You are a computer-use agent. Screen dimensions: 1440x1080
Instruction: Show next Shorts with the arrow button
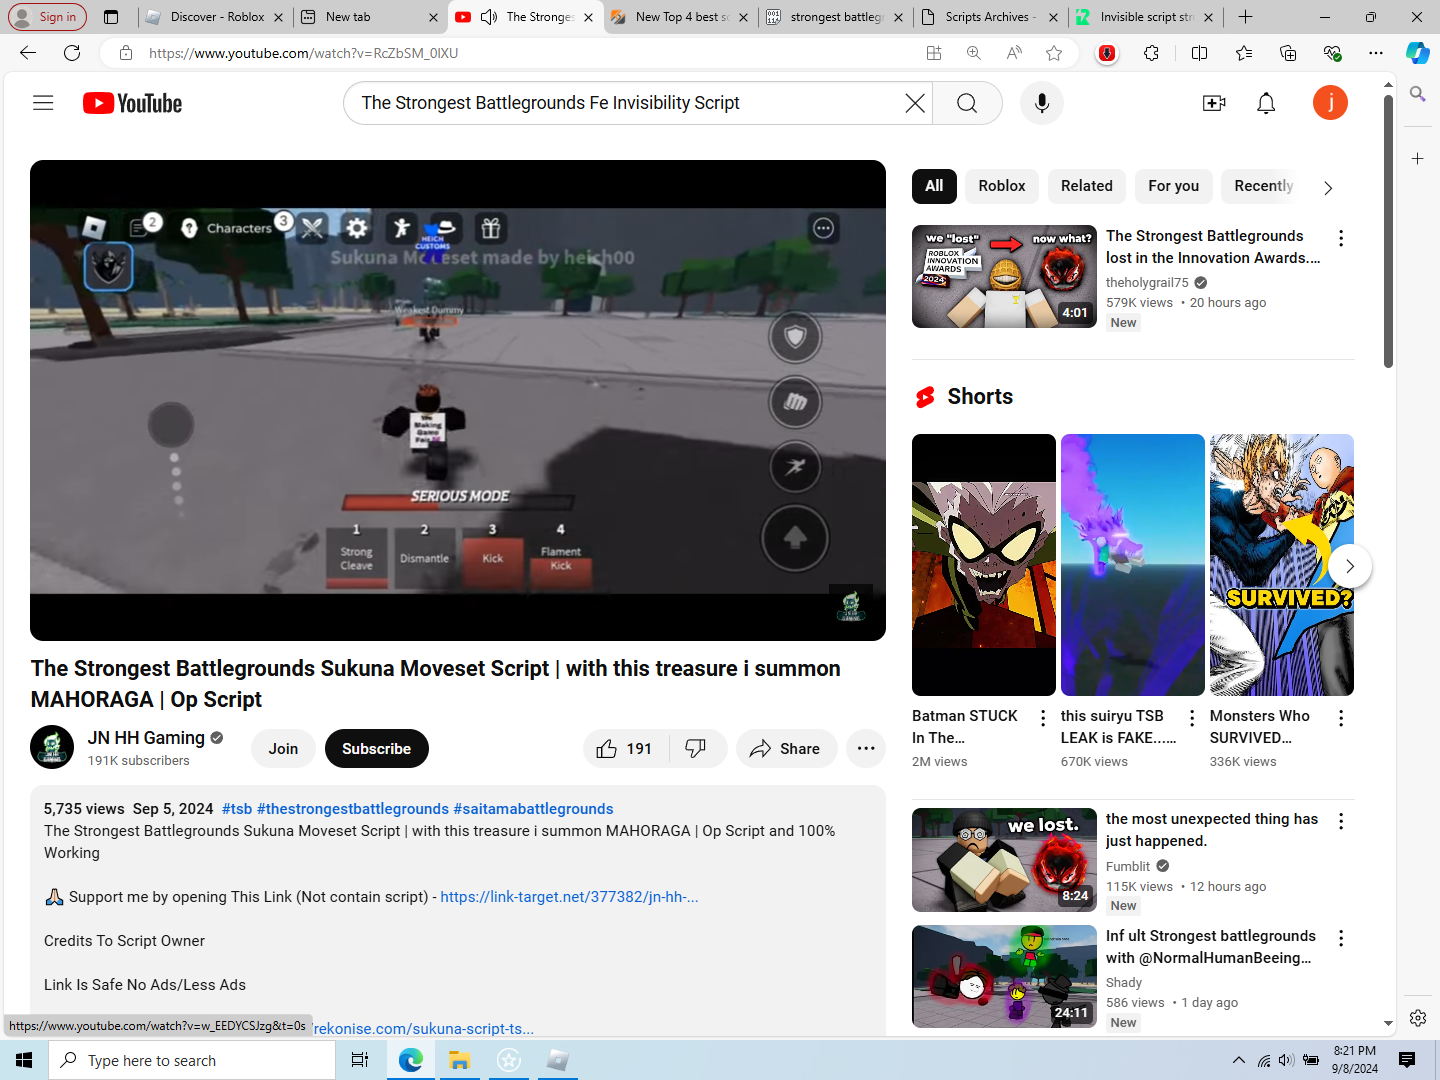[1350, 566]
